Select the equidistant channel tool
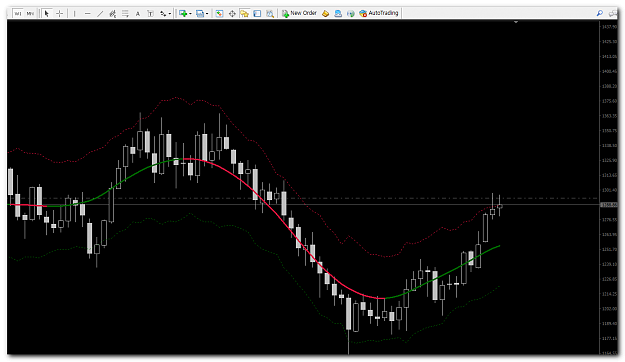The height and width of the screenshot is (362, 625). (x=112, y=14)
